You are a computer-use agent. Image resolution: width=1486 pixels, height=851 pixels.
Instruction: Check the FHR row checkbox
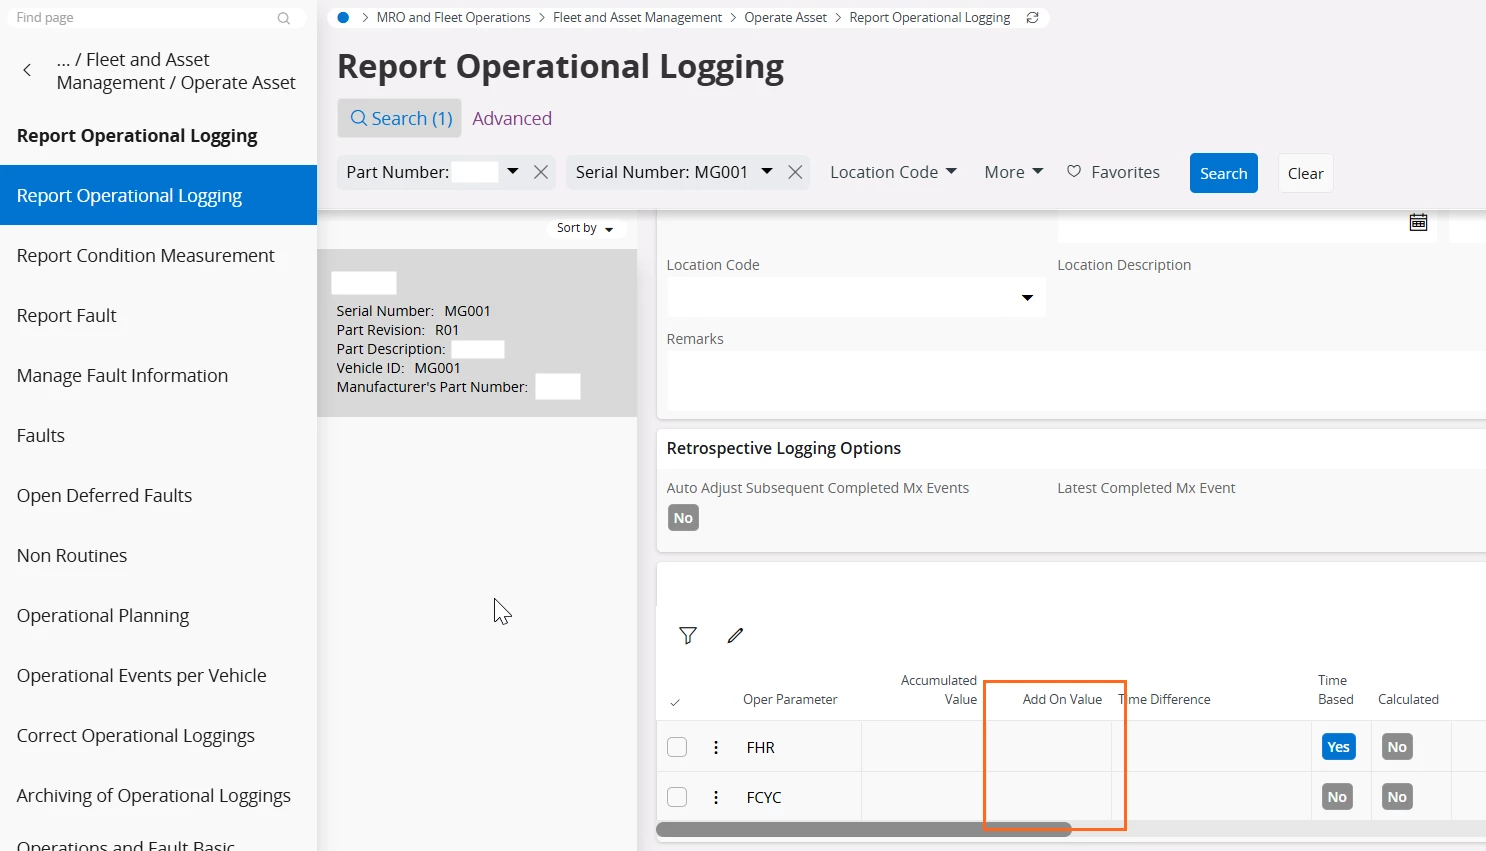point(677,747)
